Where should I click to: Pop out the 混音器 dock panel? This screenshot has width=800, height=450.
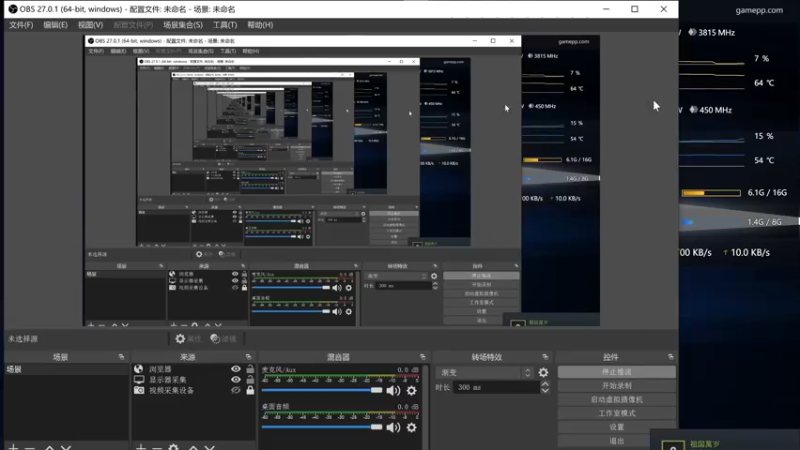click(422, 357)
